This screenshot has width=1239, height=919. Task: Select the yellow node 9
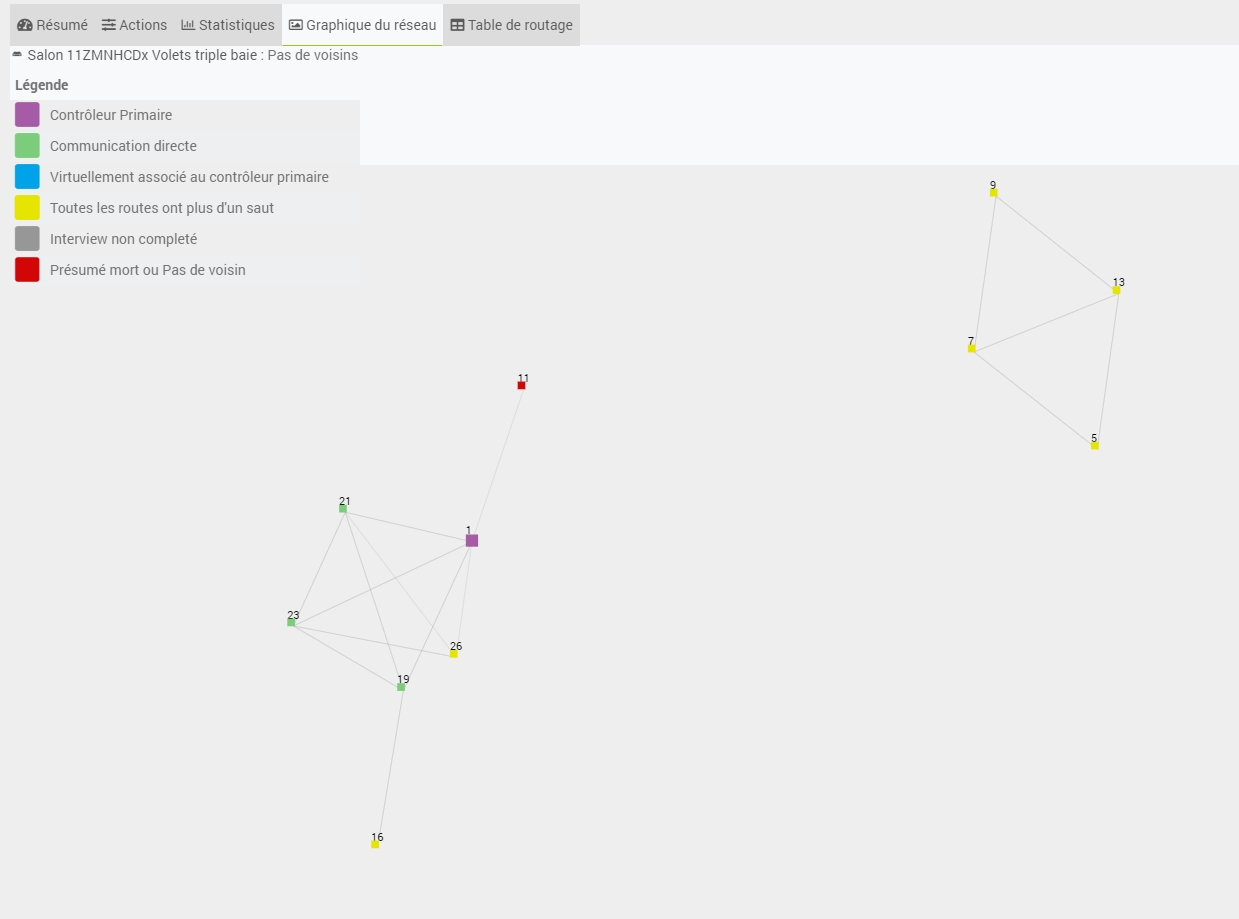(x=993, y=192)
